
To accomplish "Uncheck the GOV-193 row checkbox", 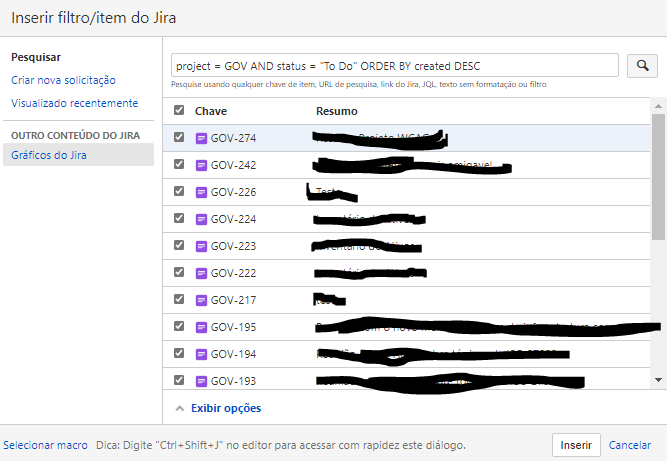I will 179,380.
